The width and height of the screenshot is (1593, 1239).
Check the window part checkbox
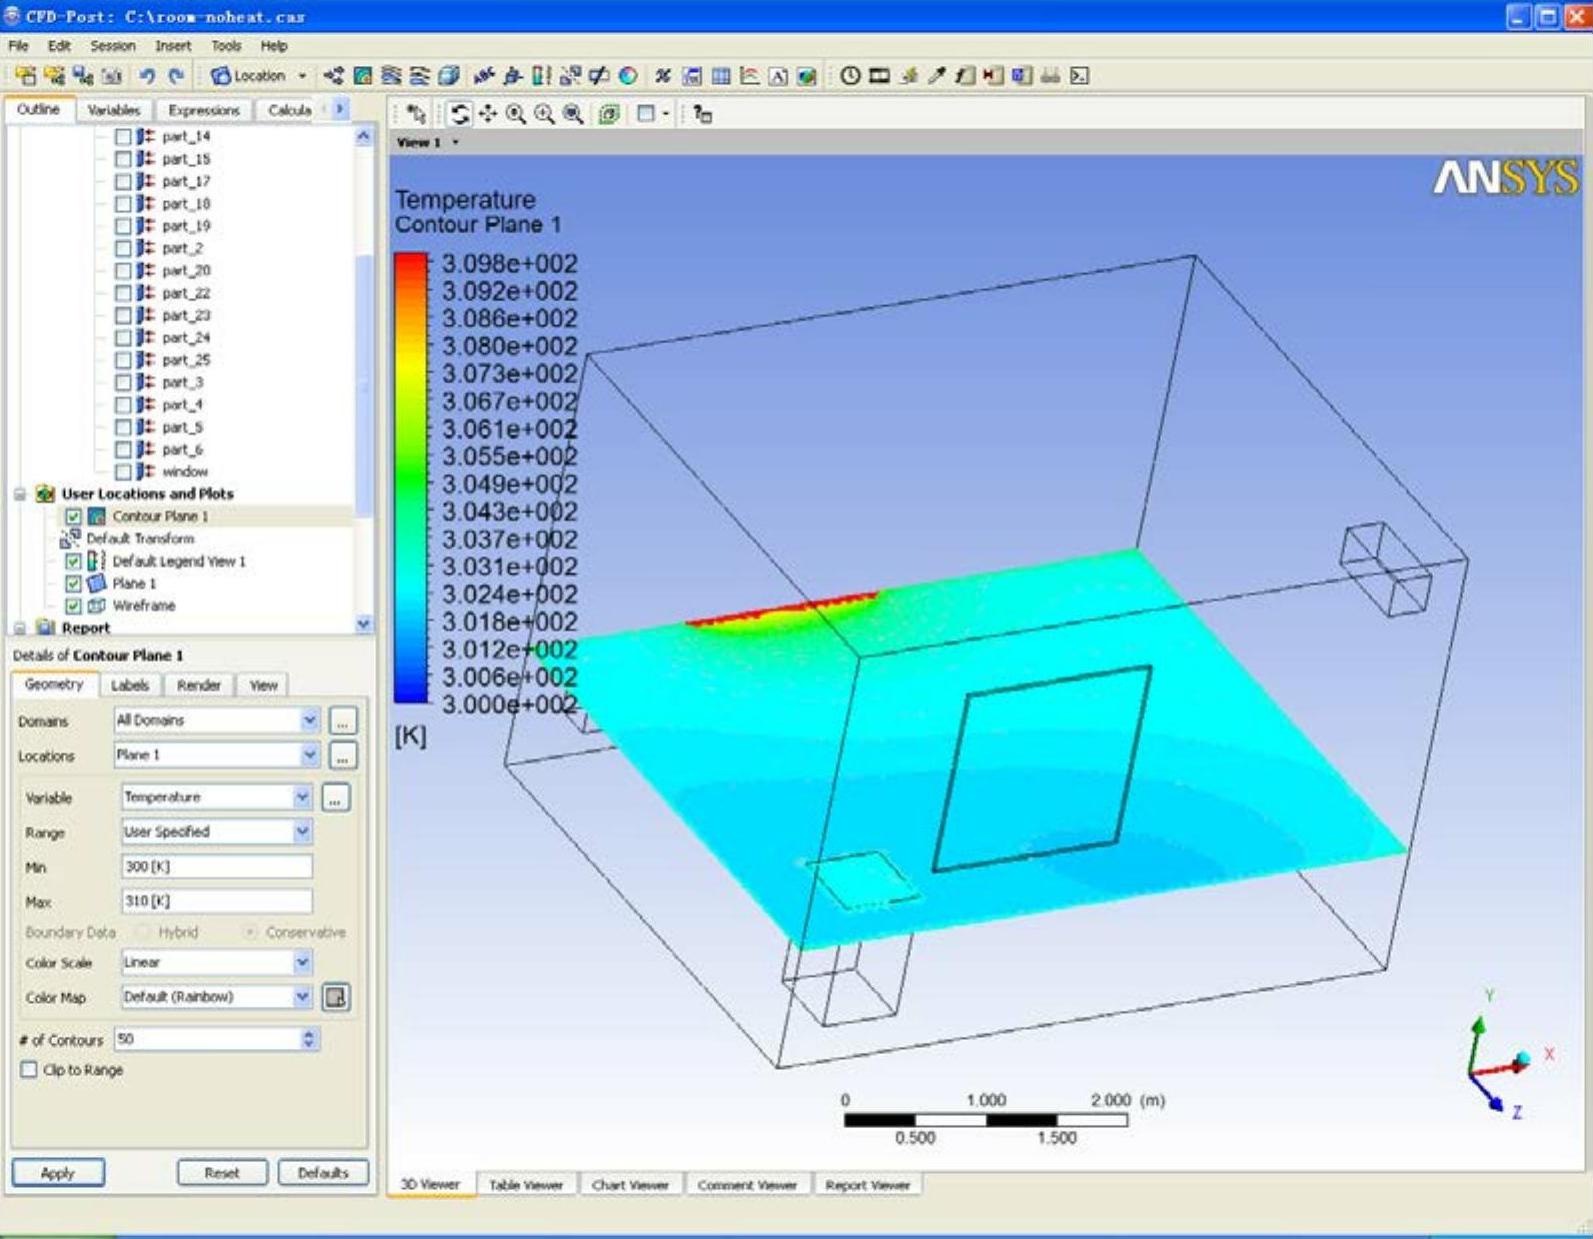tap(123, 471)
